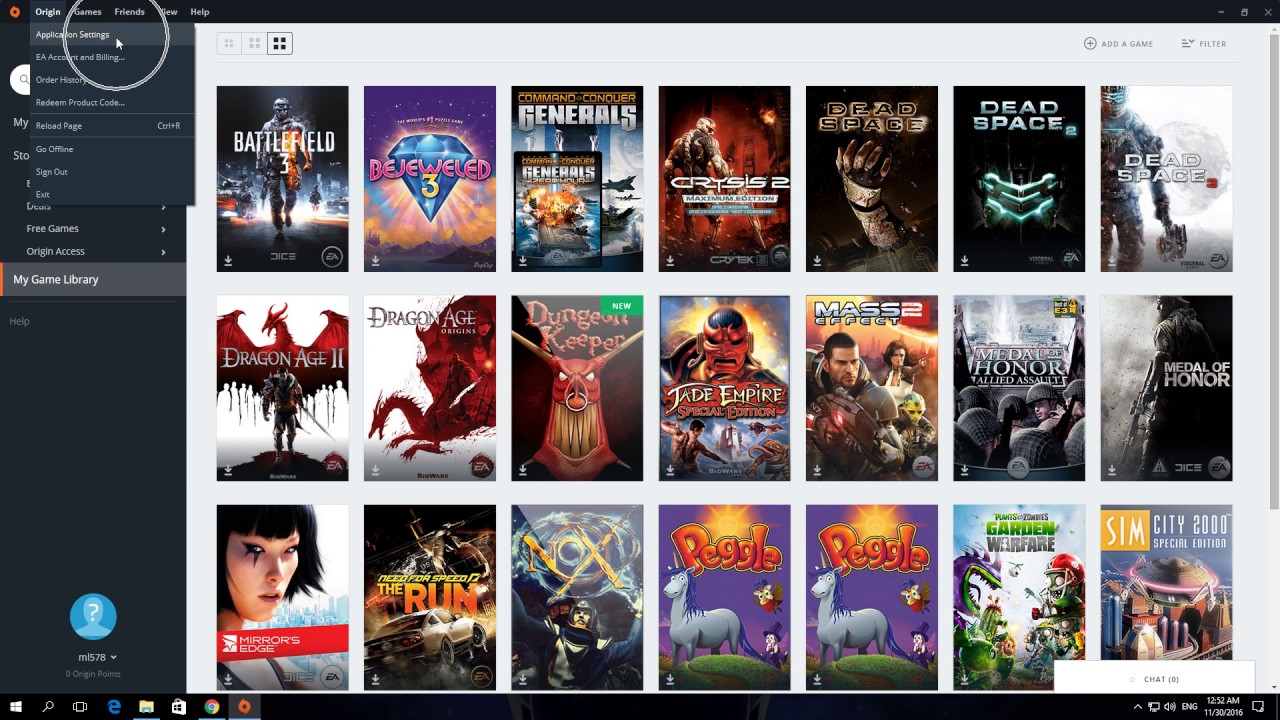Open File Explorer from taskbar
The width and height of the screenshot is (1280, 720).
click(146, 707)
